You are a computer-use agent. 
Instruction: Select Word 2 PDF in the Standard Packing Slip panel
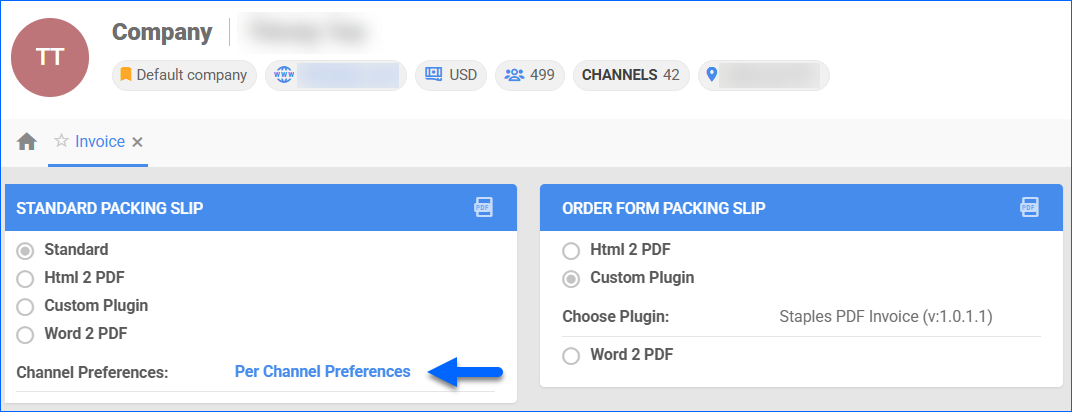pos(26,334)
